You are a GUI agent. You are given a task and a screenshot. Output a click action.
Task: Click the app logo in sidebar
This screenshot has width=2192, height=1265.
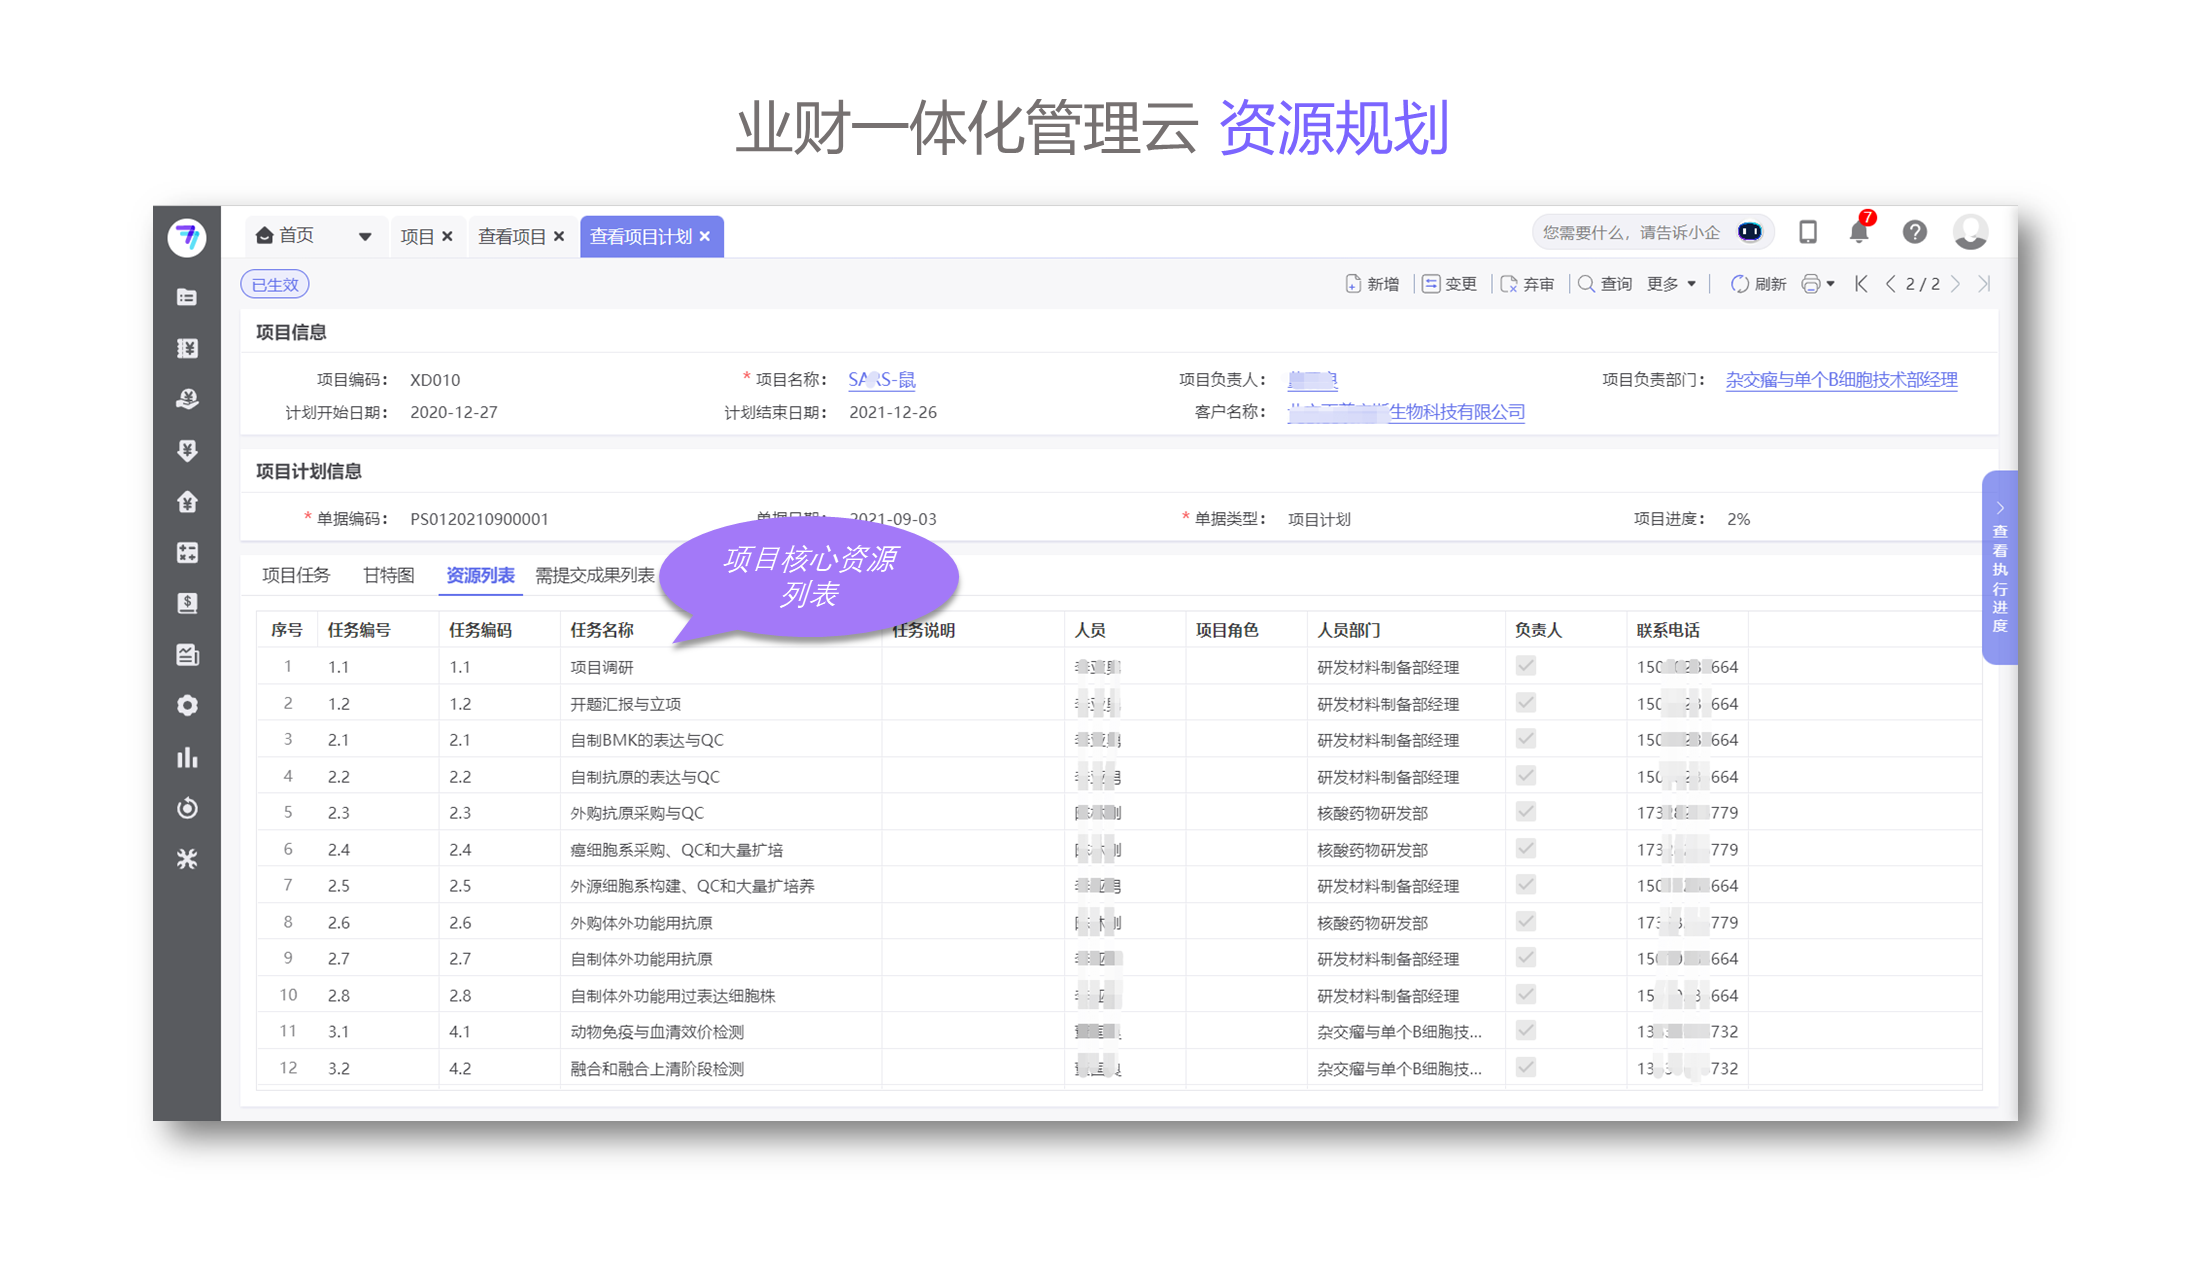(187, 237)
